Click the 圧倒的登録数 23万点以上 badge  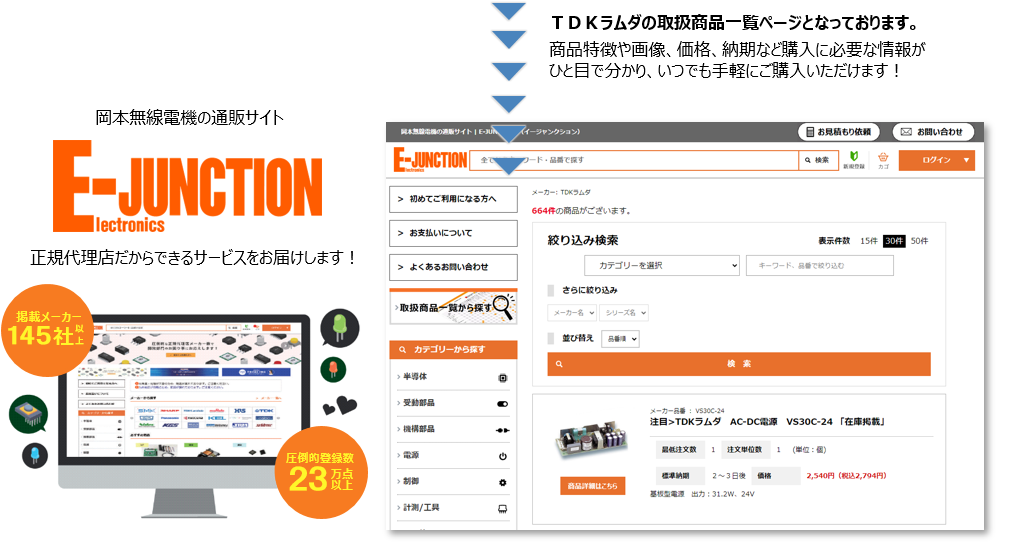pyautogui.click(x=321, y=472)
